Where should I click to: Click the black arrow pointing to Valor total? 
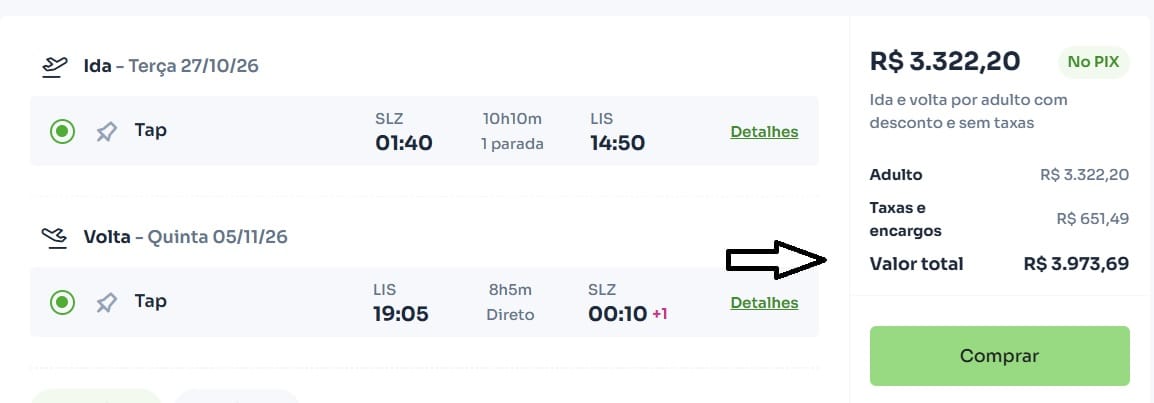click(775, 261)
